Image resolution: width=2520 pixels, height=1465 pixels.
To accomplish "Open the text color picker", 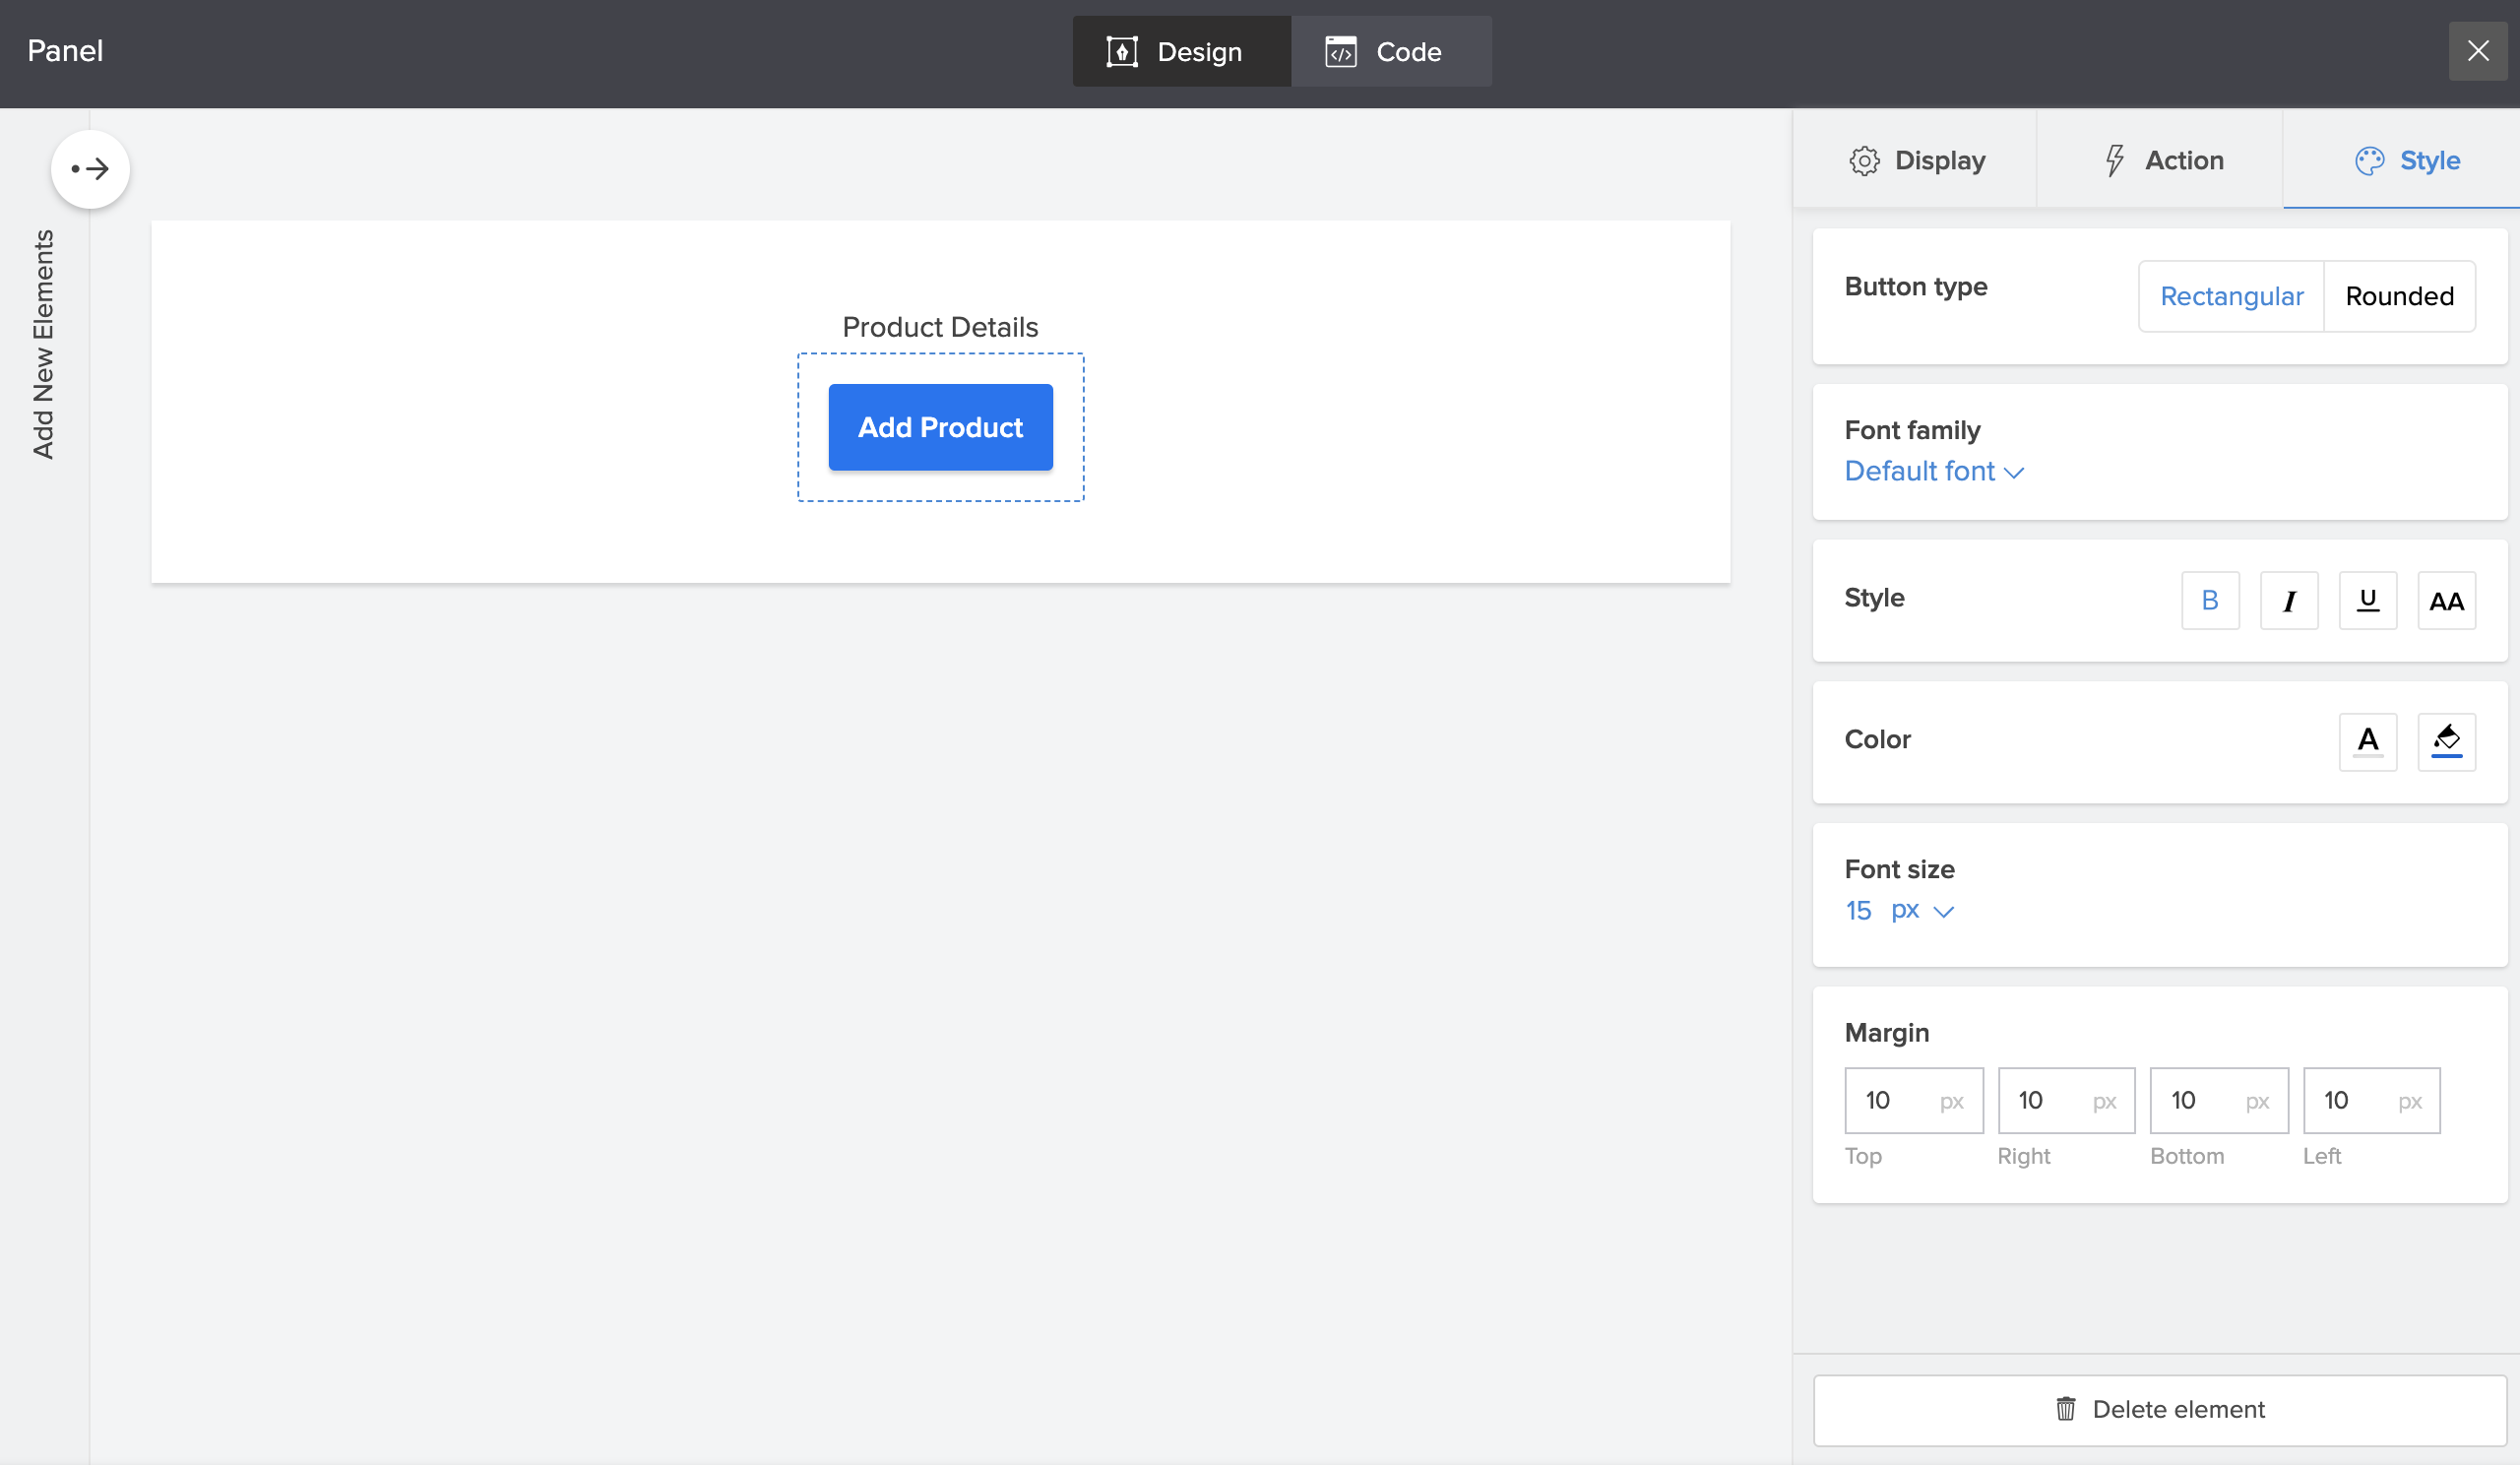I will 2367,741.
